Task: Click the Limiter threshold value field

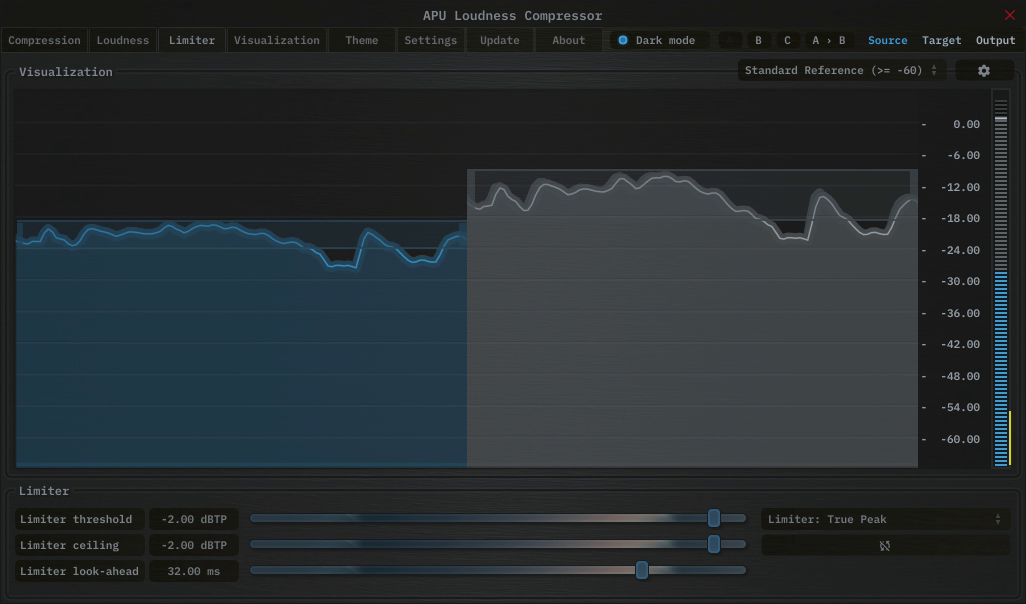Action: (193, 518)
